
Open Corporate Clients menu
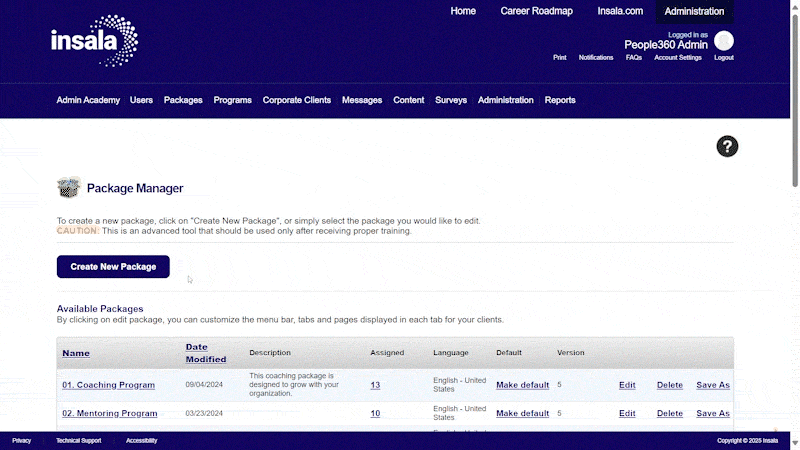coord(297,100)
